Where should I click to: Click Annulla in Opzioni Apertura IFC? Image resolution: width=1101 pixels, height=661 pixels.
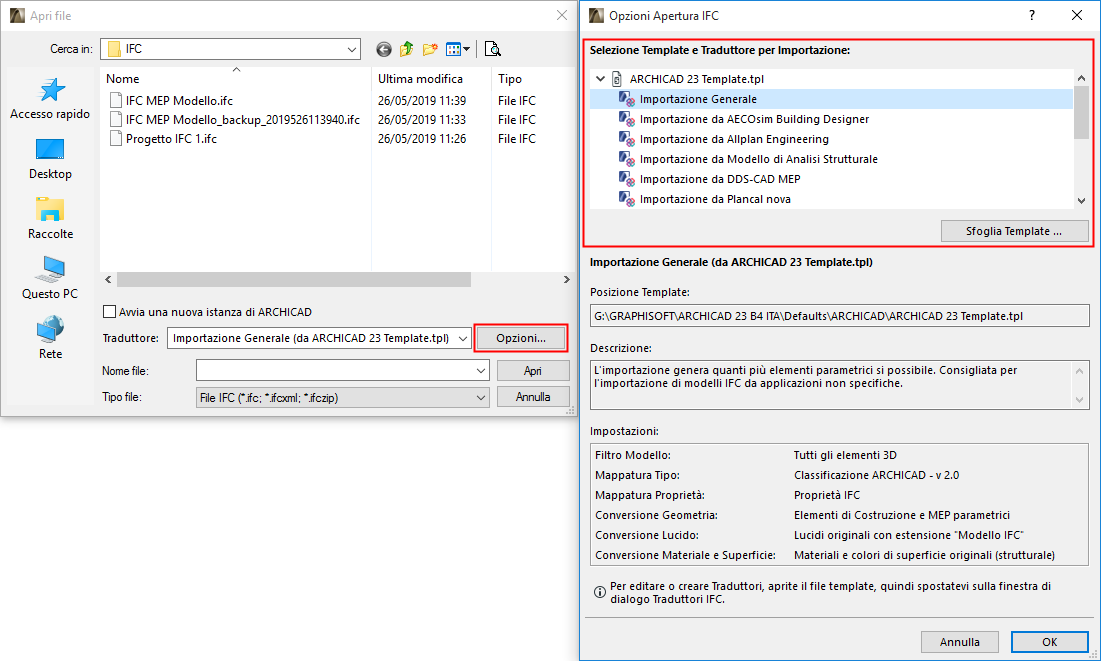[x=959, y=642]
